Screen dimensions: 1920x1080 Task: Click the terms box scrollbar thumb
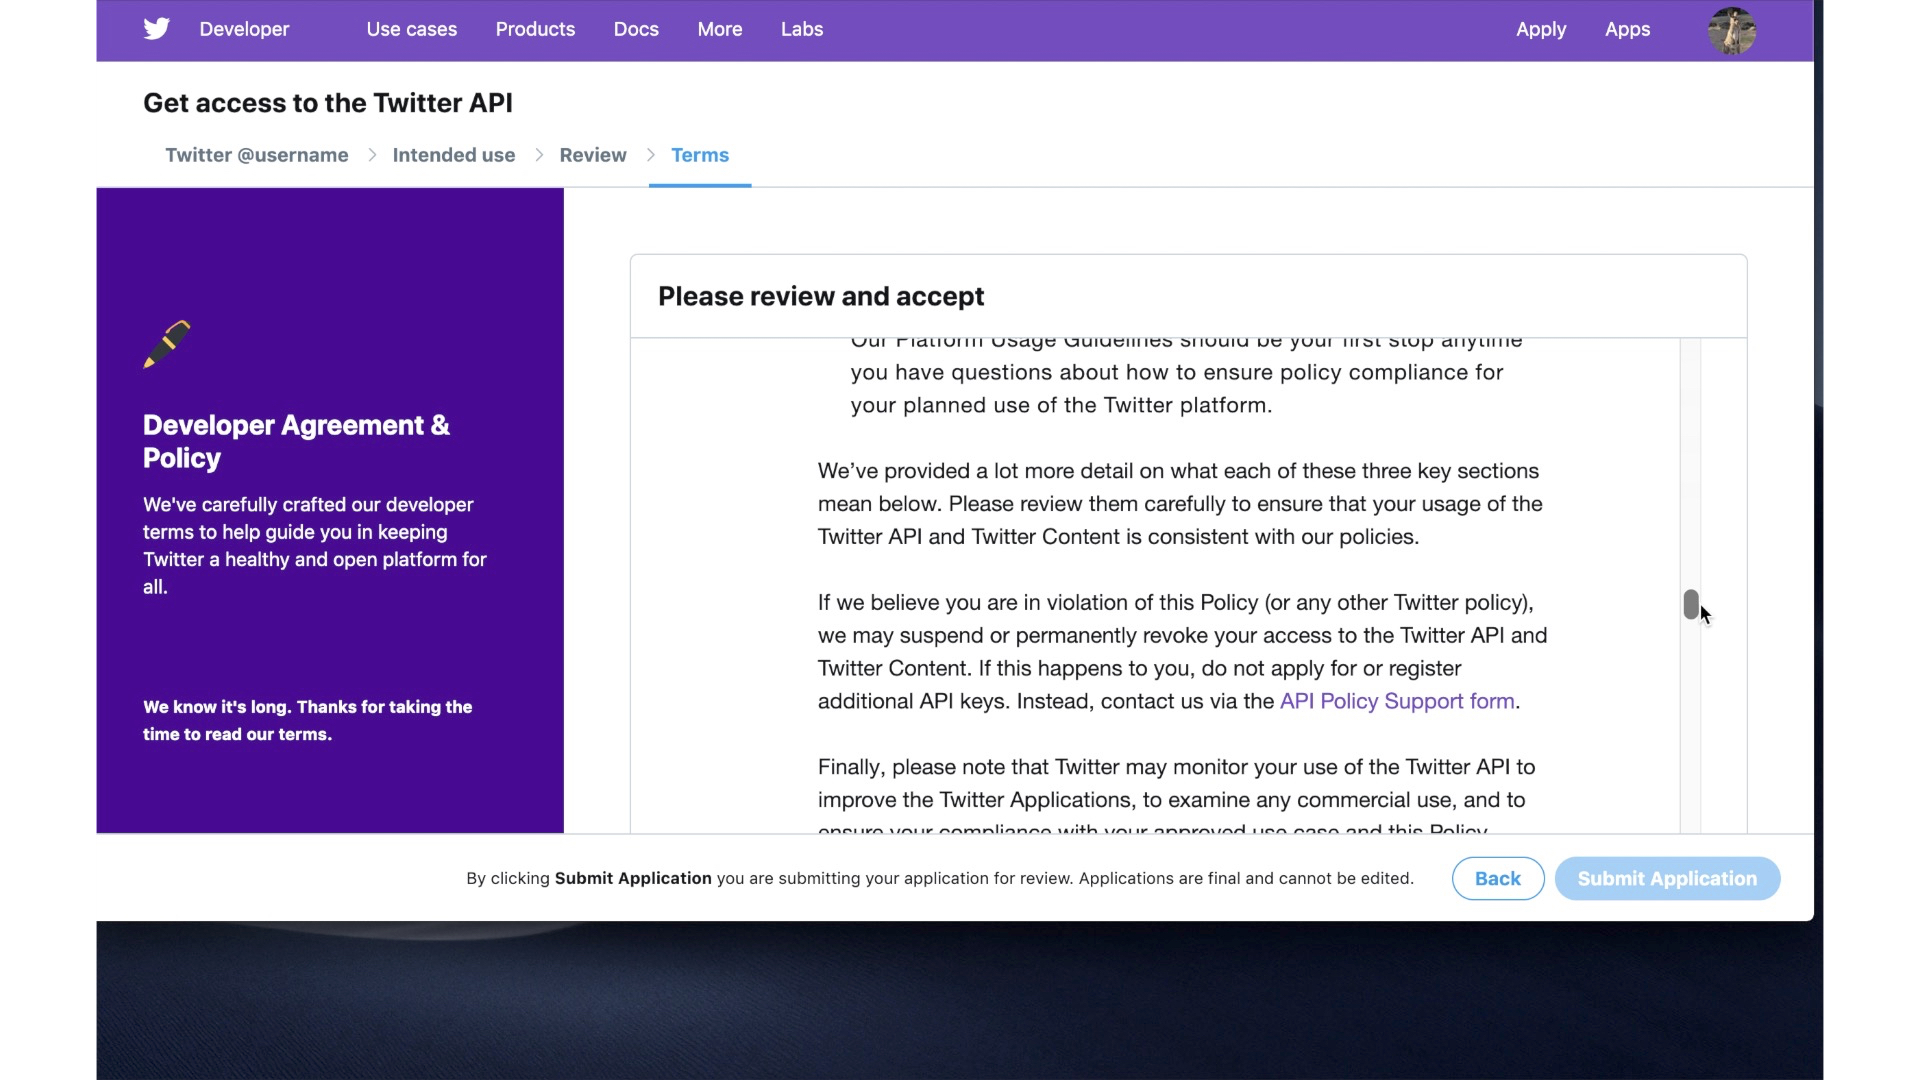point(1691,604)
